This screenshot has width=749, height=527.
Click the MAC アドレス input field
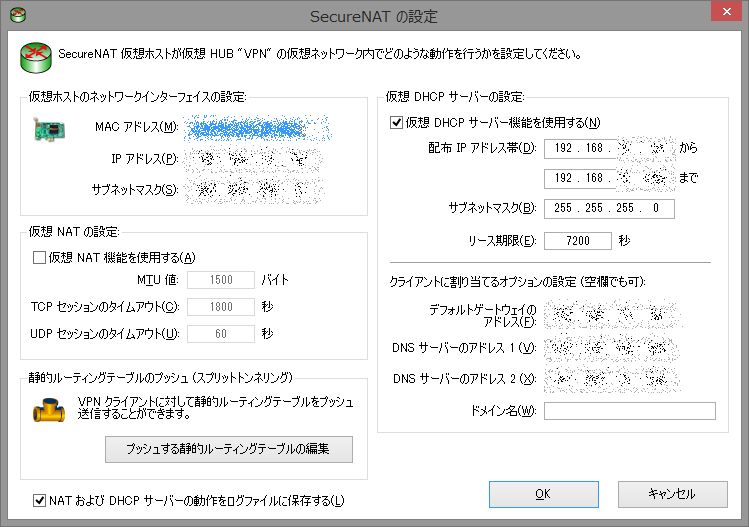coord(257,128)
